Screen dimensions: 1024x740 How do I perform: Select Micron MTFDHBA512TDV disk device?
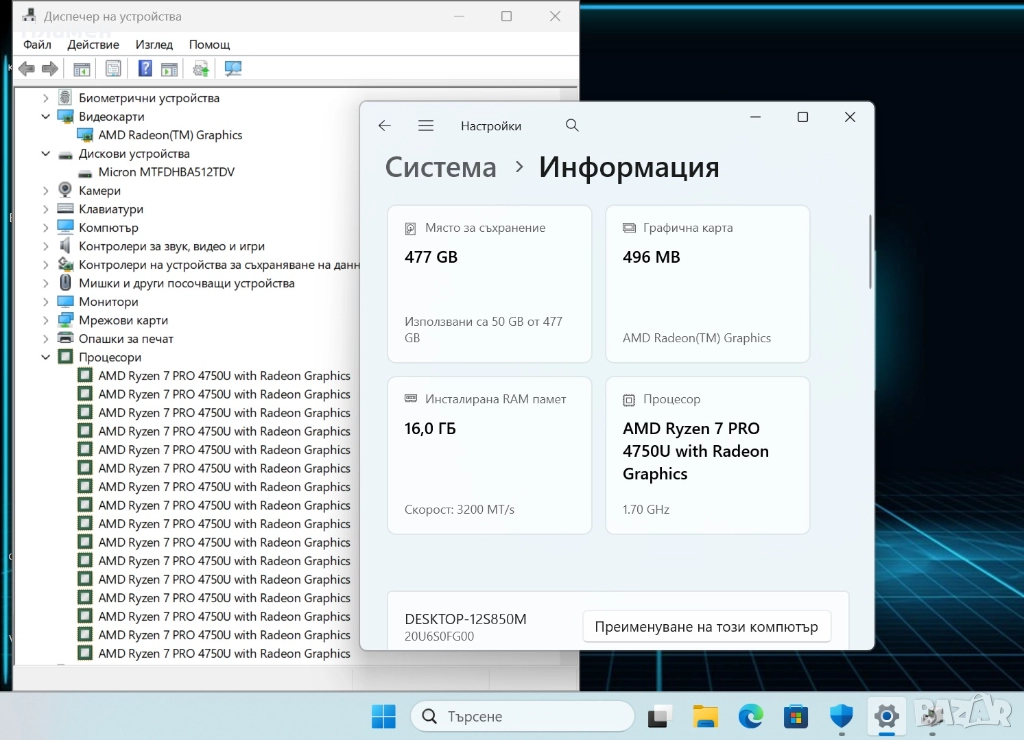click(166, 172)
